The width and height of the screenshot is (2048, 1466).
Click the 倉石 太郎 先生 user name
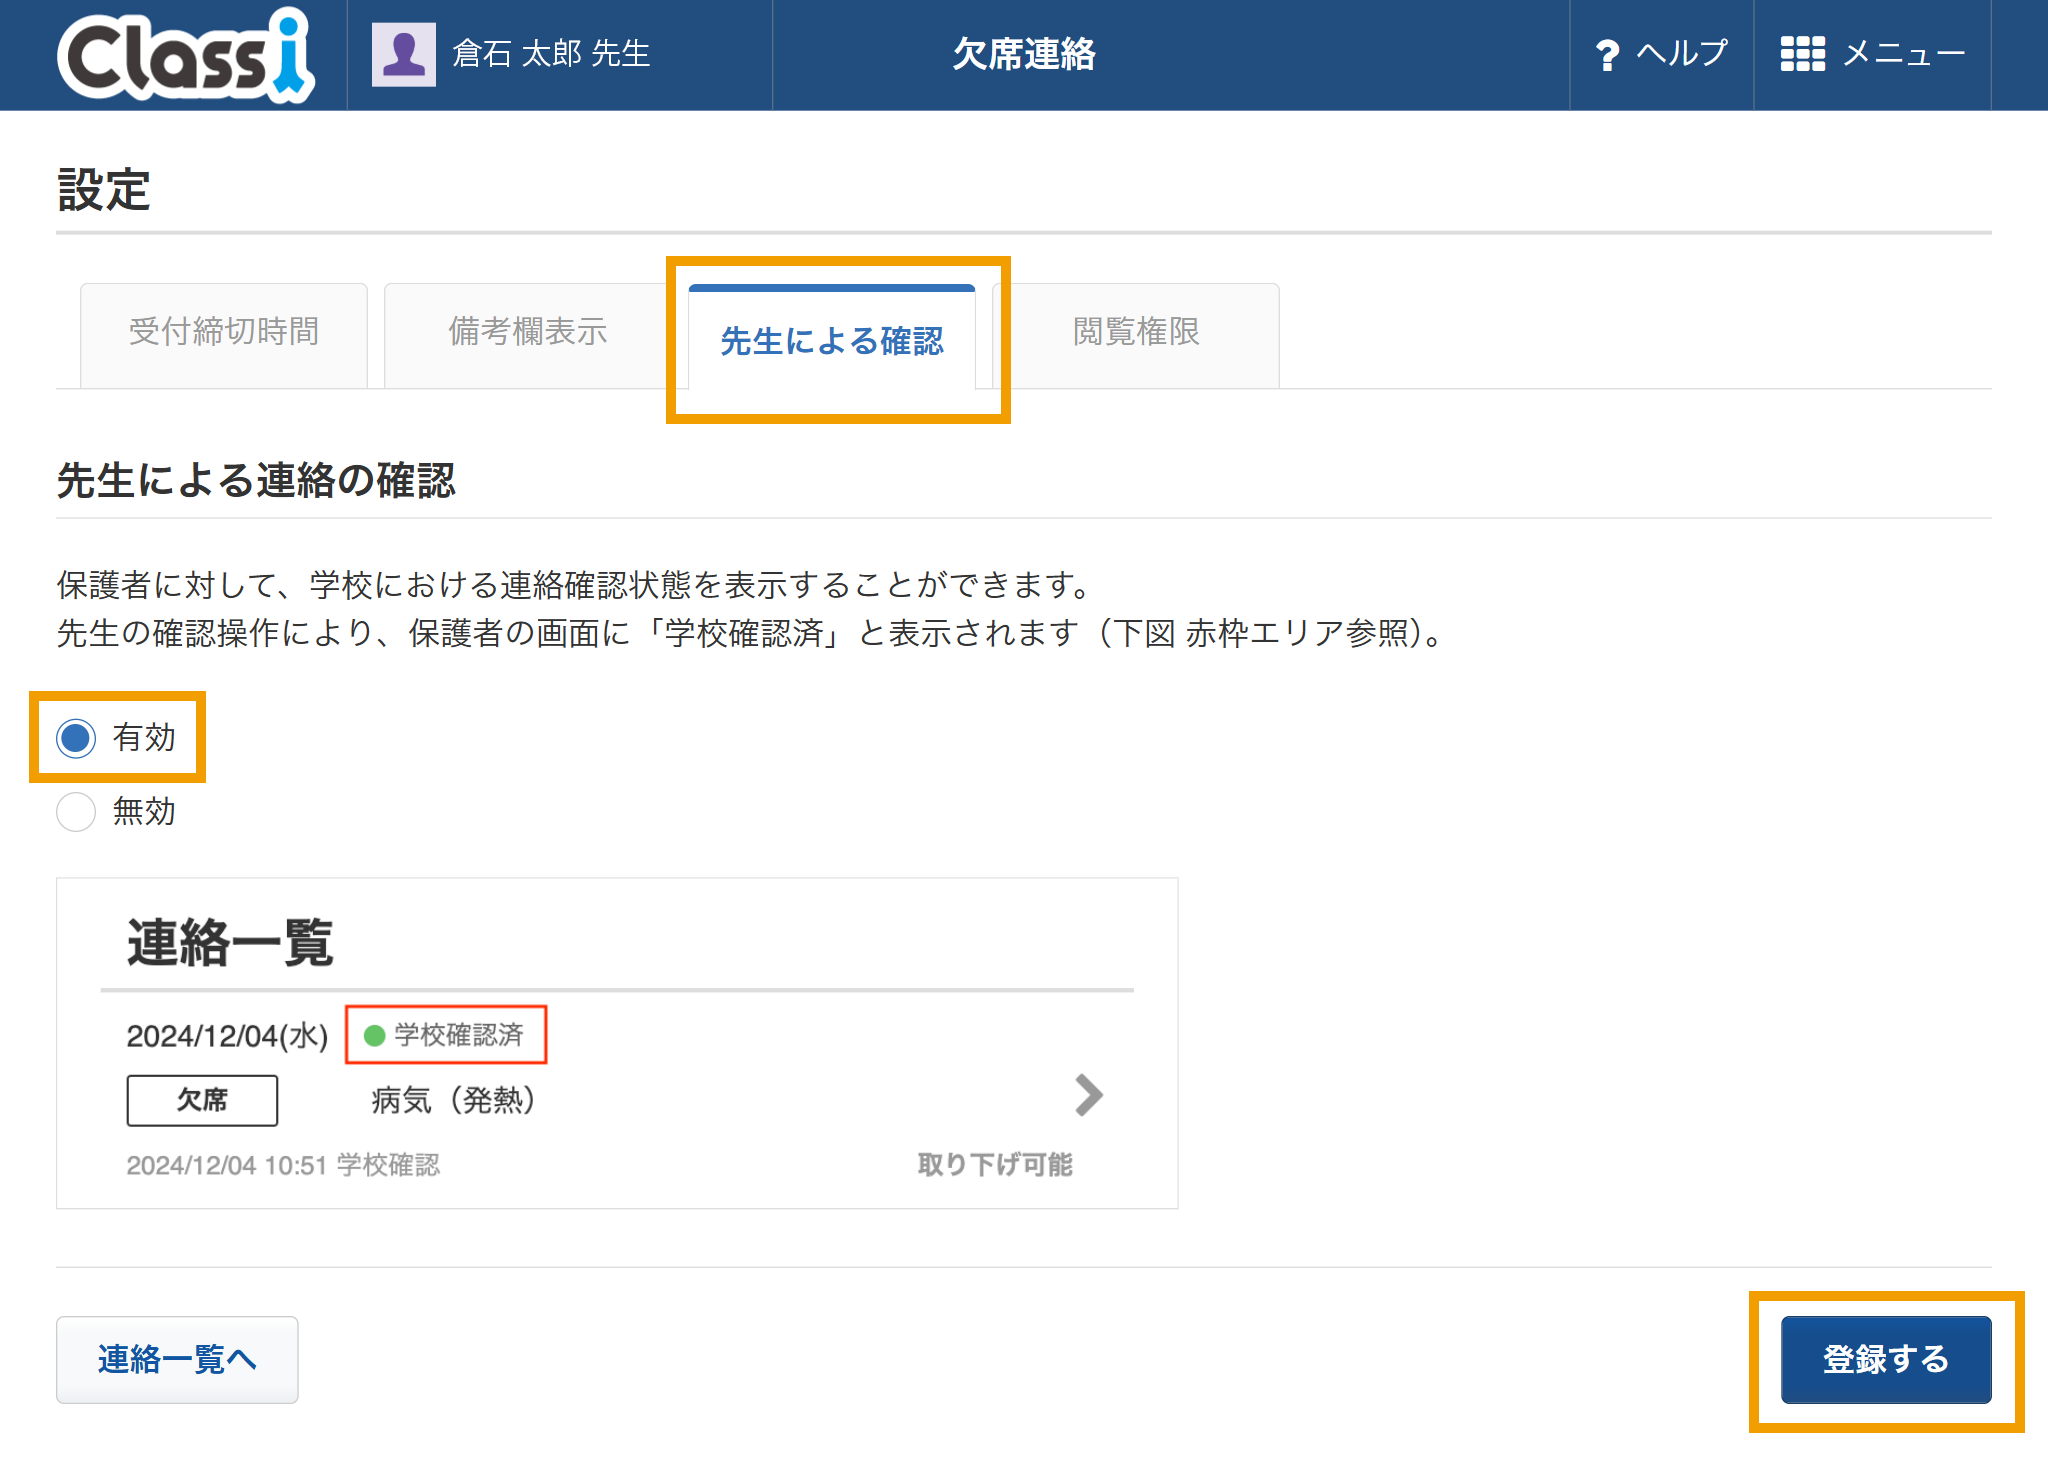pyautogui.click(x=551, y=54)
